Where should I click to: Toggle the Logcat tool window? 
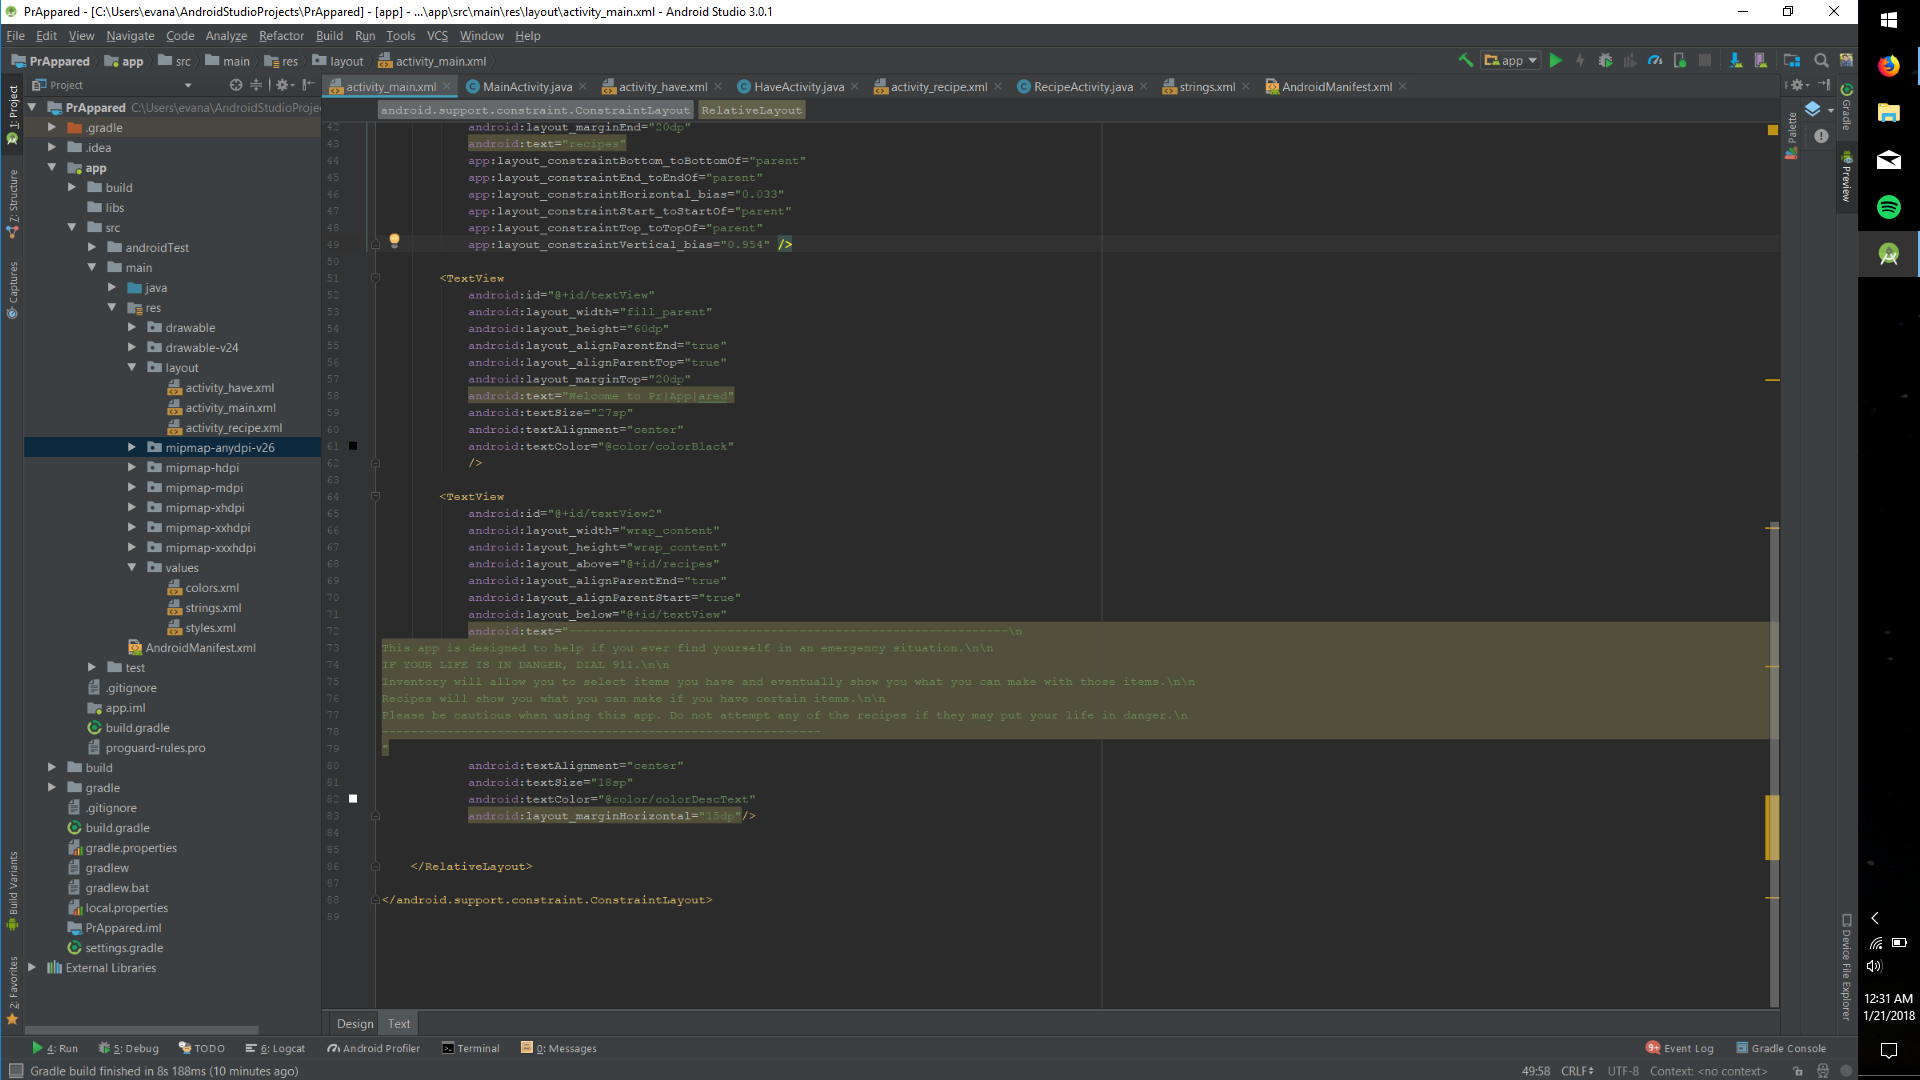(276, 1048)
